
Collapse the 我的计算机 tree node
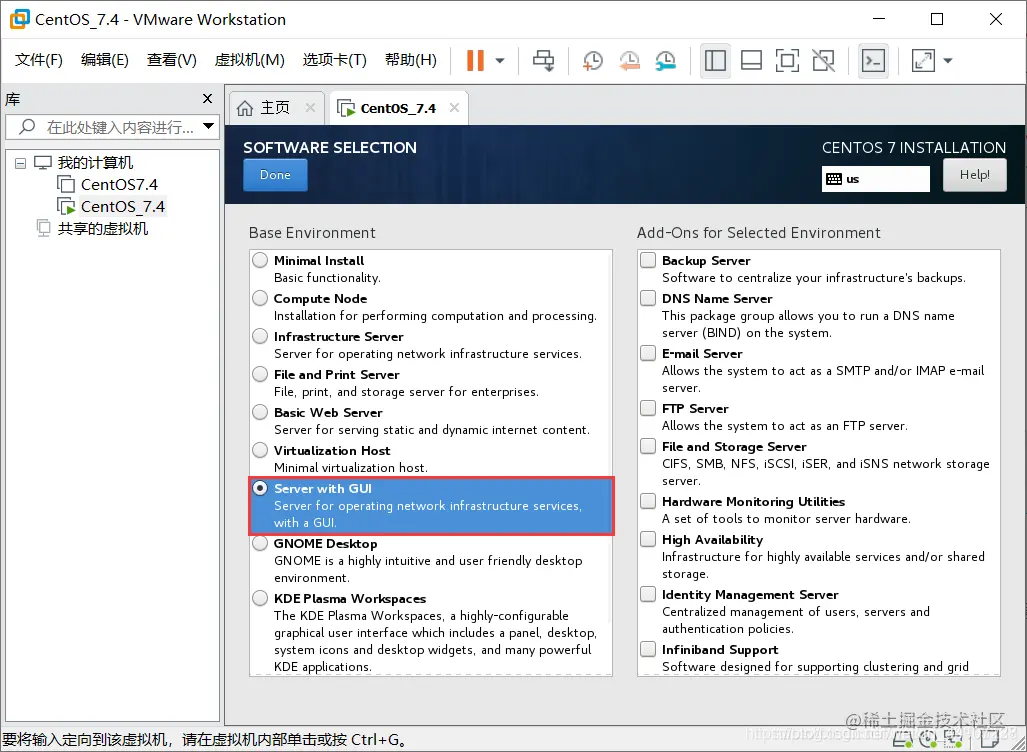coord(21,163)
